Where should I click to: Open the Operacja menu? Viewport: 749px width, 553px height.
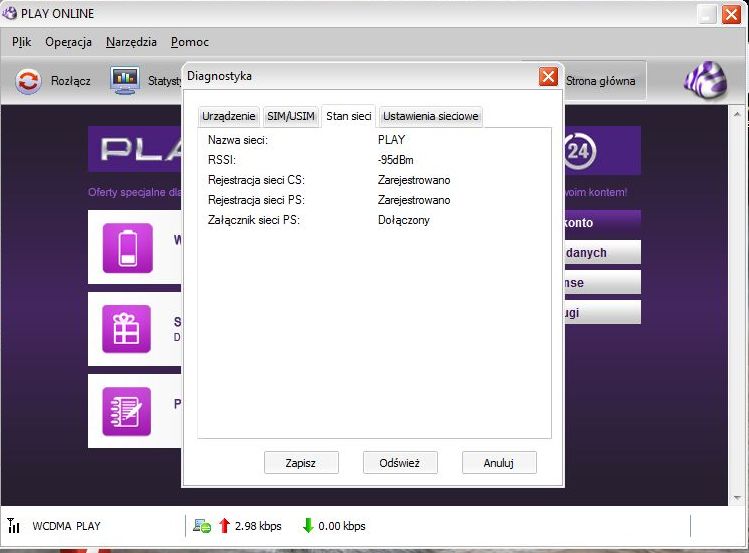point(68,42)
